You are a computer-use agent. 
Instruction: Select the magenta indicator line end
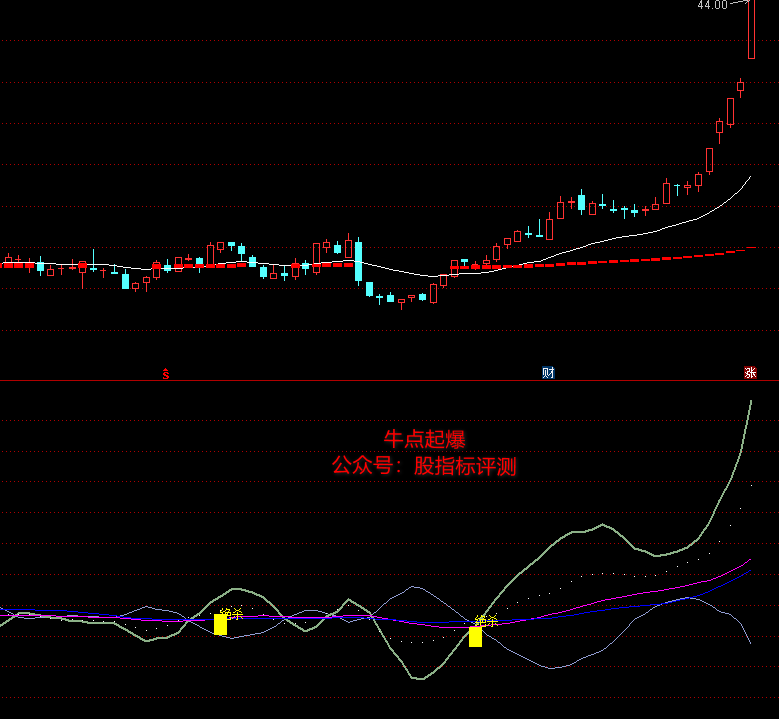(x=748, y=561)
